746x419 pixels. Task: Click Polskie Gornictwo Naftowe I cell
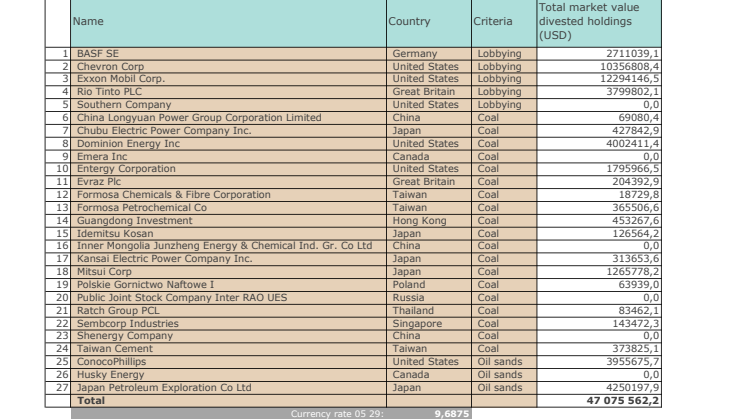228,285
